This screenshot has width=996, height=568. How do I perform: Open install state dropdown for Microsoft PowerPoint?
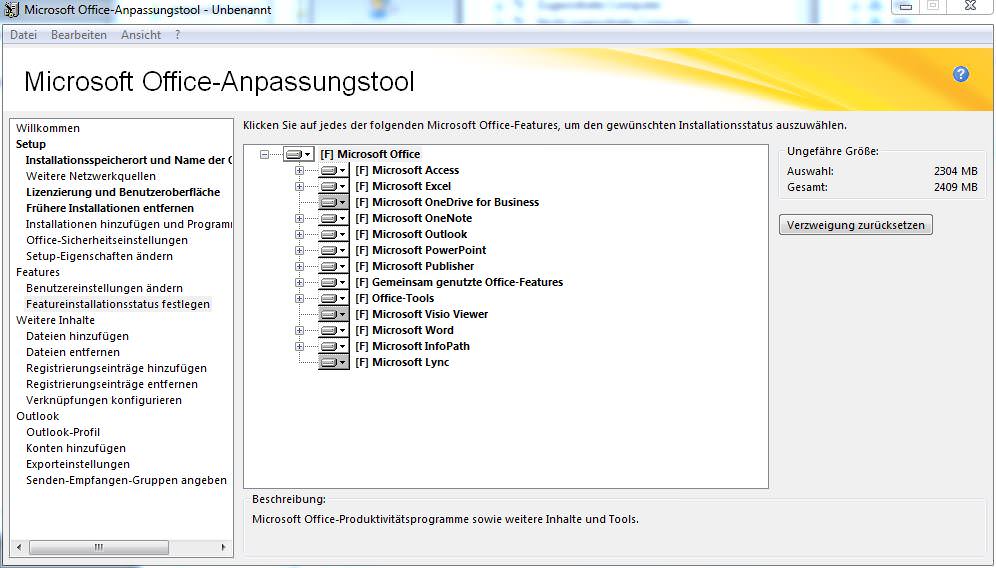(333, 250)
